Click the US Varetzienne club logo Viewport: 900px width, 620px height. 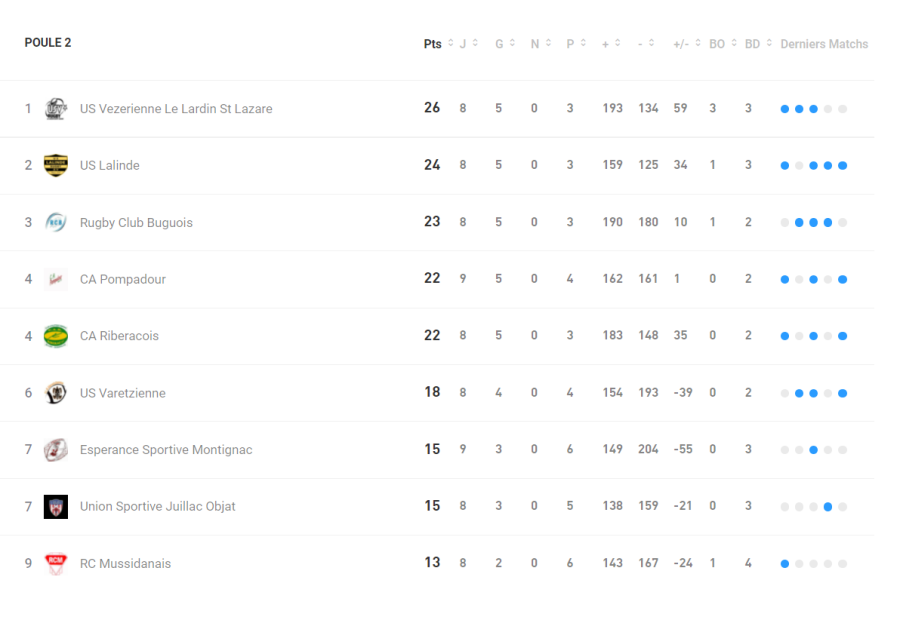(56, 393)
